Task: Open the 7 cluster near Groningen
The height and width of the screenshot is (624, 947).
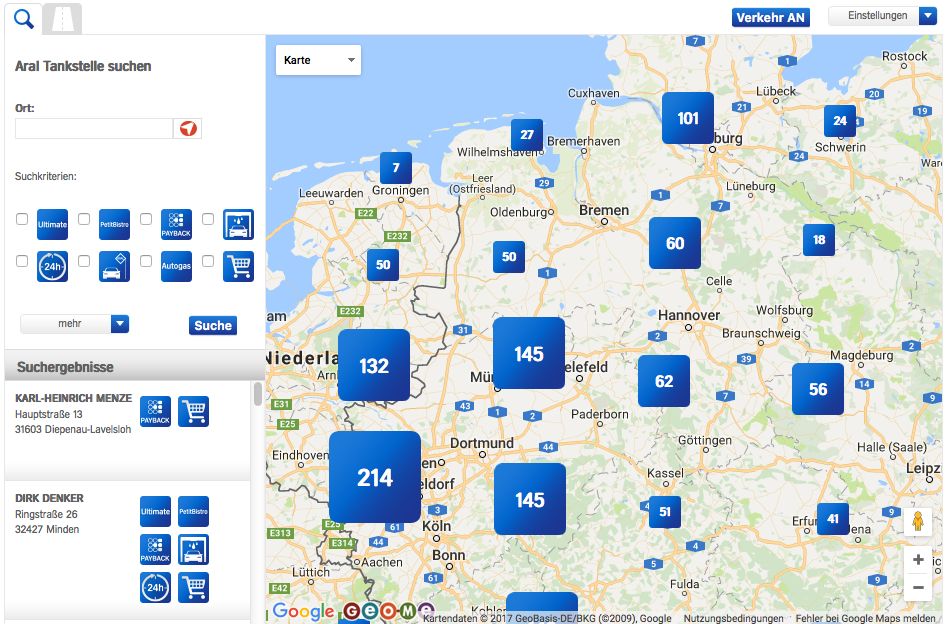Action: pos(396,168)
